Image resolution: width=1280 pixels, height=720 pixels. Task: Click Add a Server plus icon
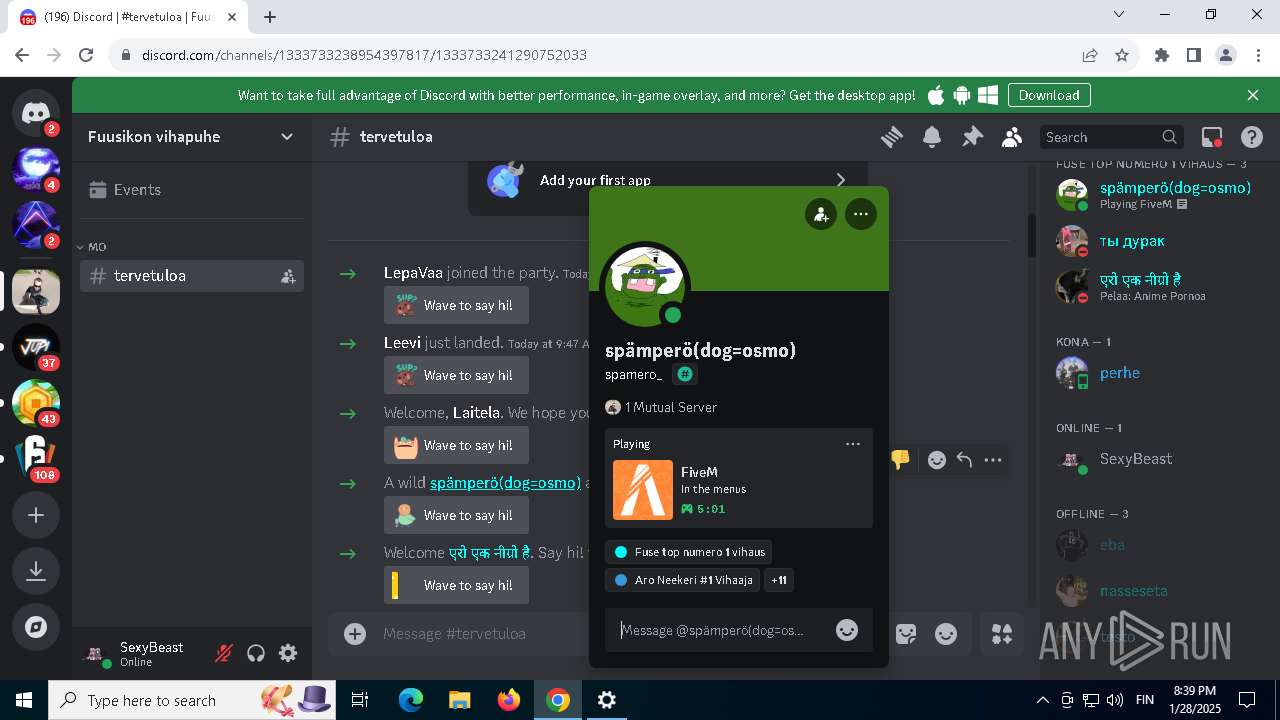pos(36,515)
